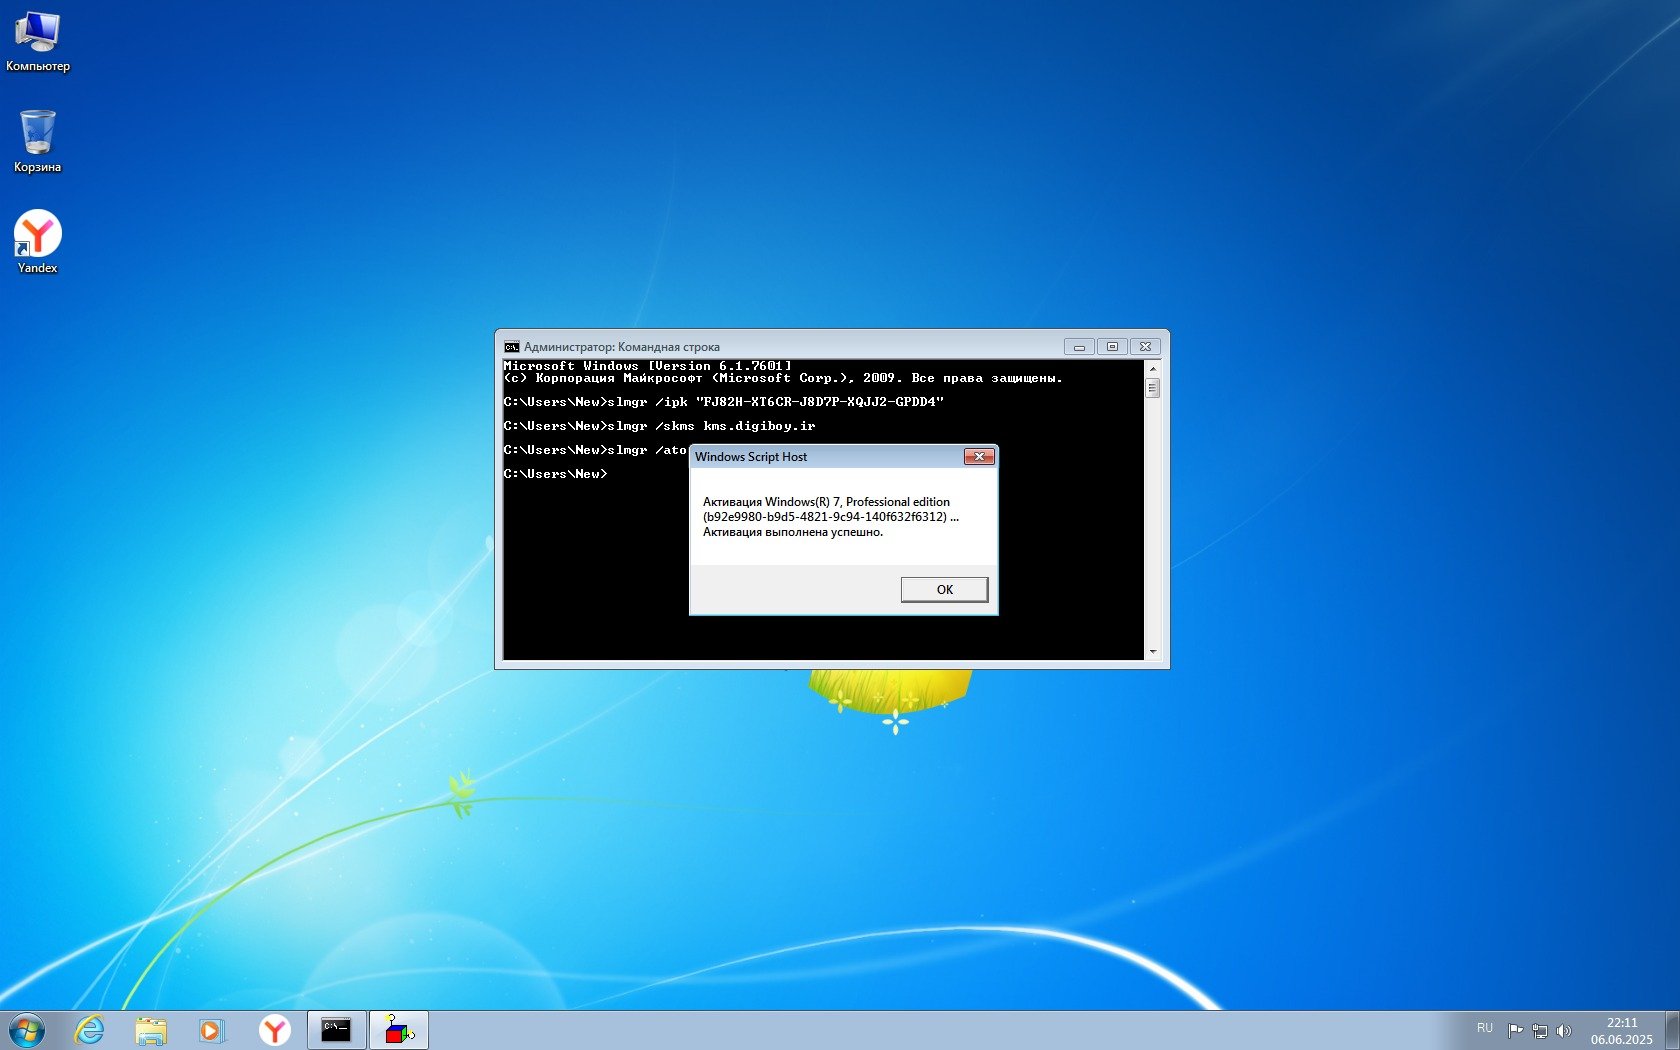Open the Command Prompt title bar system menu icon
Viewport: 1680px width, 1050px height.
coord(512,347)
